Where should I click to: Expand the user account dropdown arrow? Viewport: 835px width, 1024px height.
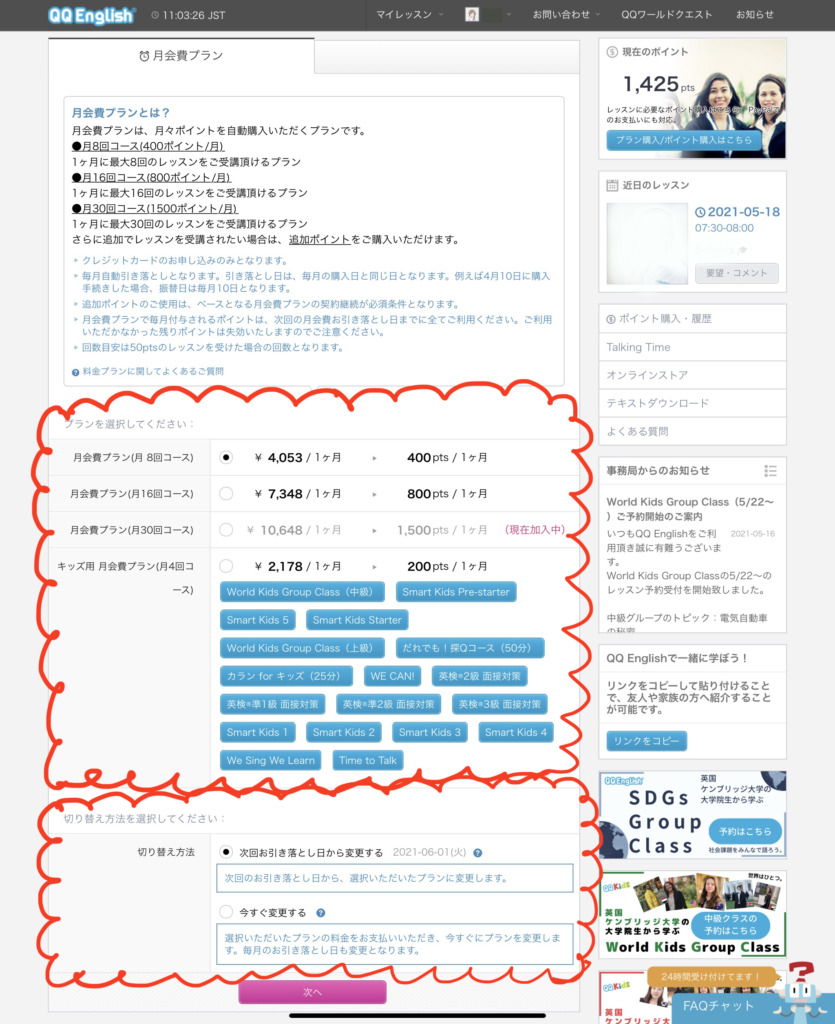point(509,14)
